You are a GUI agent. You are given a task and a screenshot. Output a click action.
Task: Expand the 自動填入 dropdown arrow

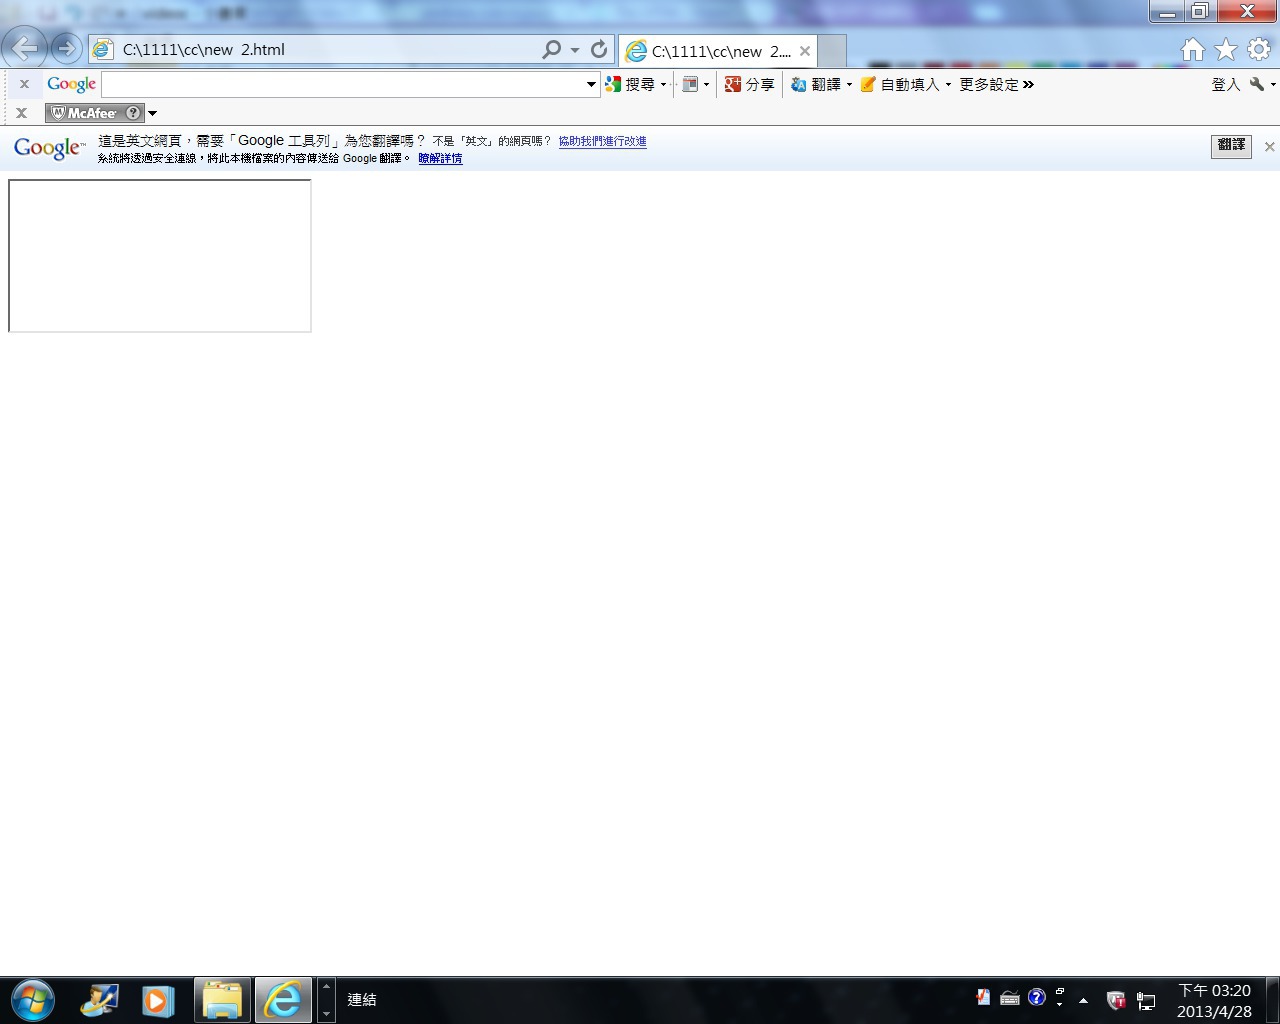click(x=948, y=85)
